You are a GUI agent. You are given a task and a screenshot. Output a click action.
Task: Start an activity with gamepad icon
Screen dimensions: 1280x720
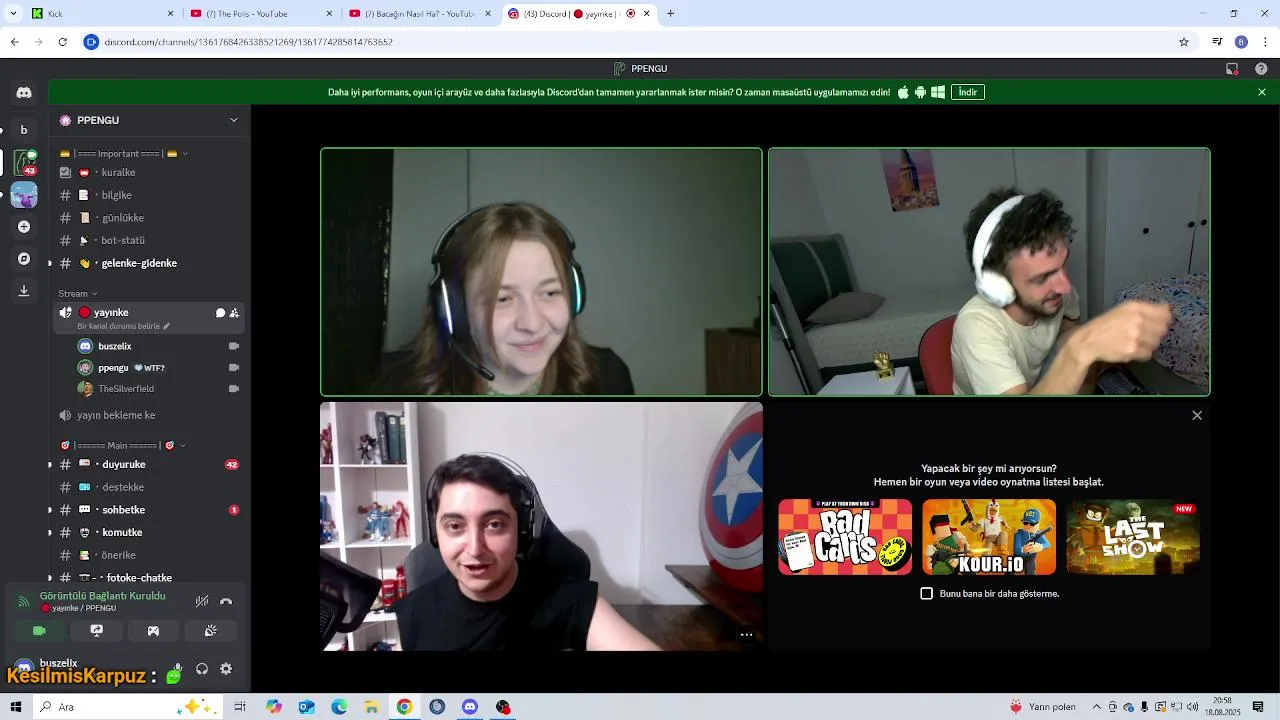[153, 631]
